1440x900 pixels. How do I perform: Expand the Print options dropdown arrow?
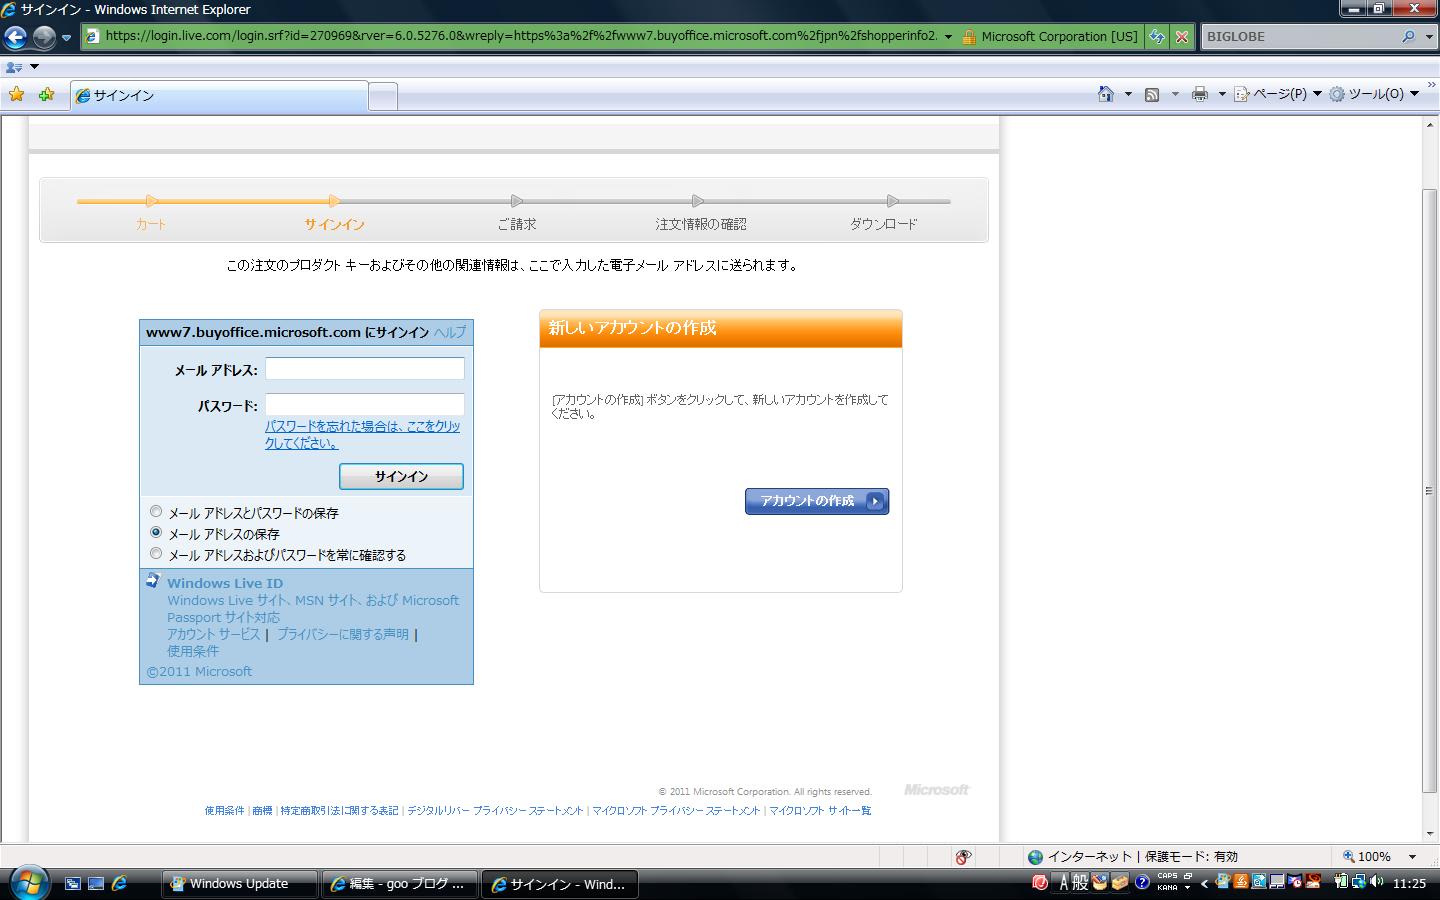pos(1221,94)
